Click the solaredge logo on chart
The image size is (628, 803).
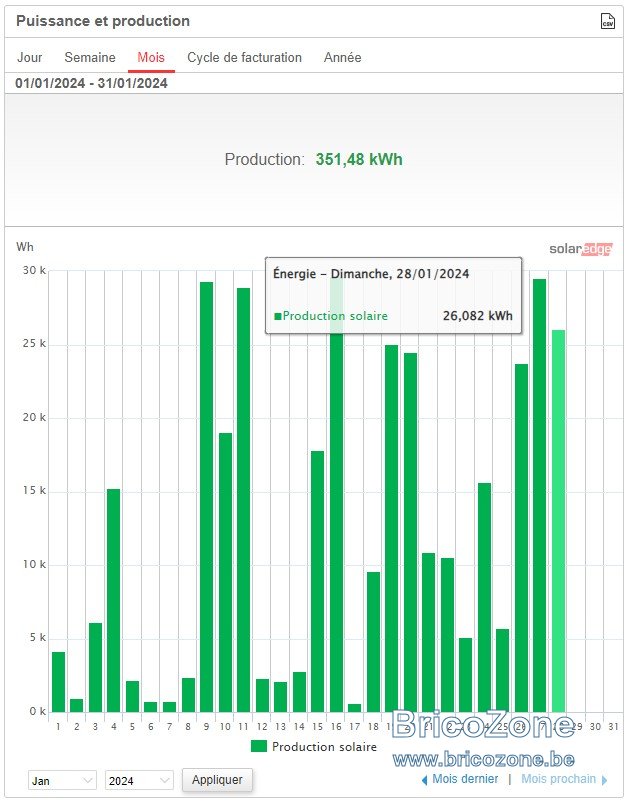(x=580, y=249)
